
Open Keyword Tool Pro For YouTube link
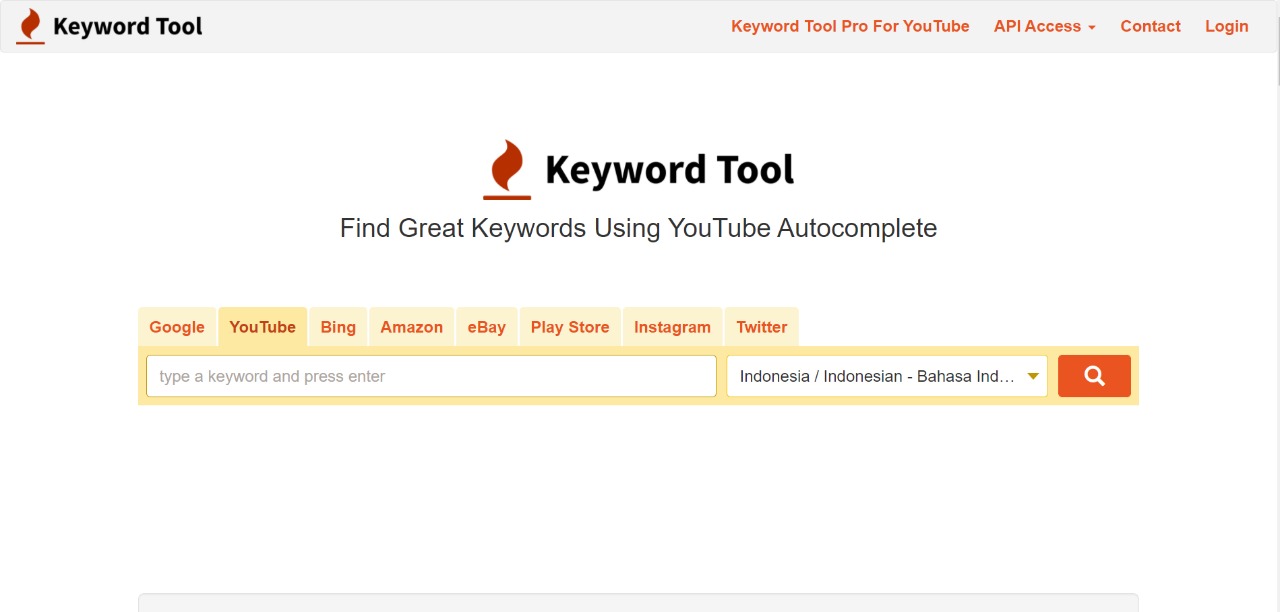[850, 26]
